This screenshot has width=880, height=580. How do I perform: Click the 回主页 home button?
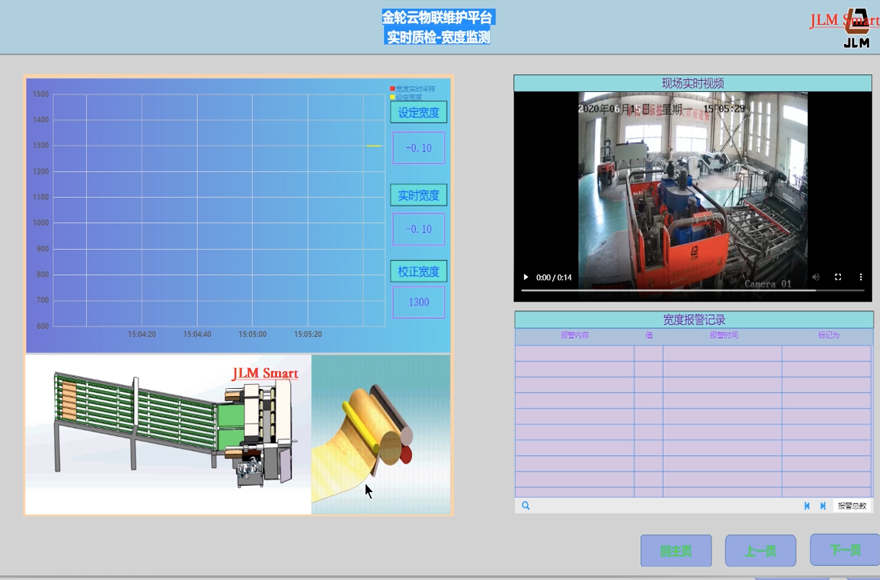[676, 551]
